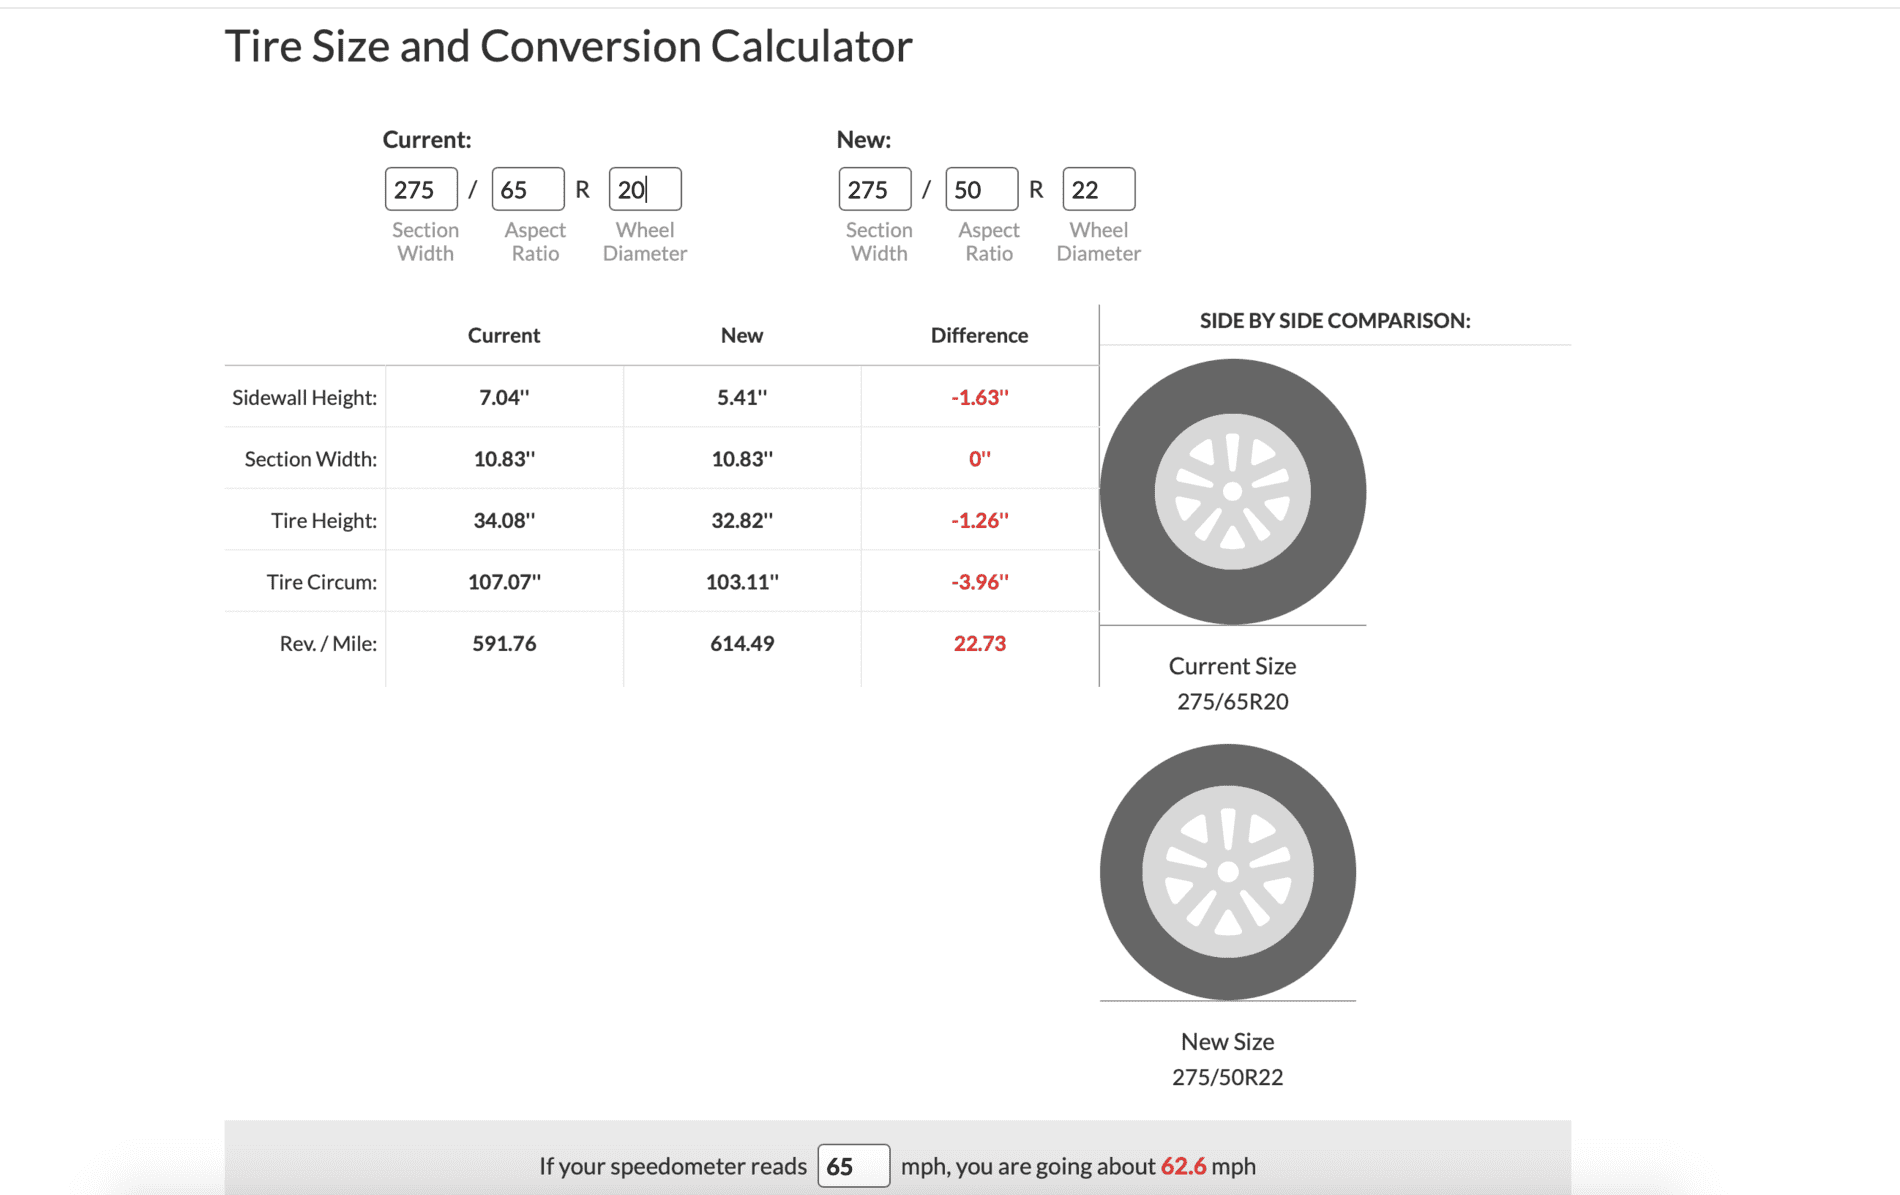The width and height of the screenshot is (1900, 1195).
Task: Click the 'Tire Circum:' row label
Action: click(322, 582)
